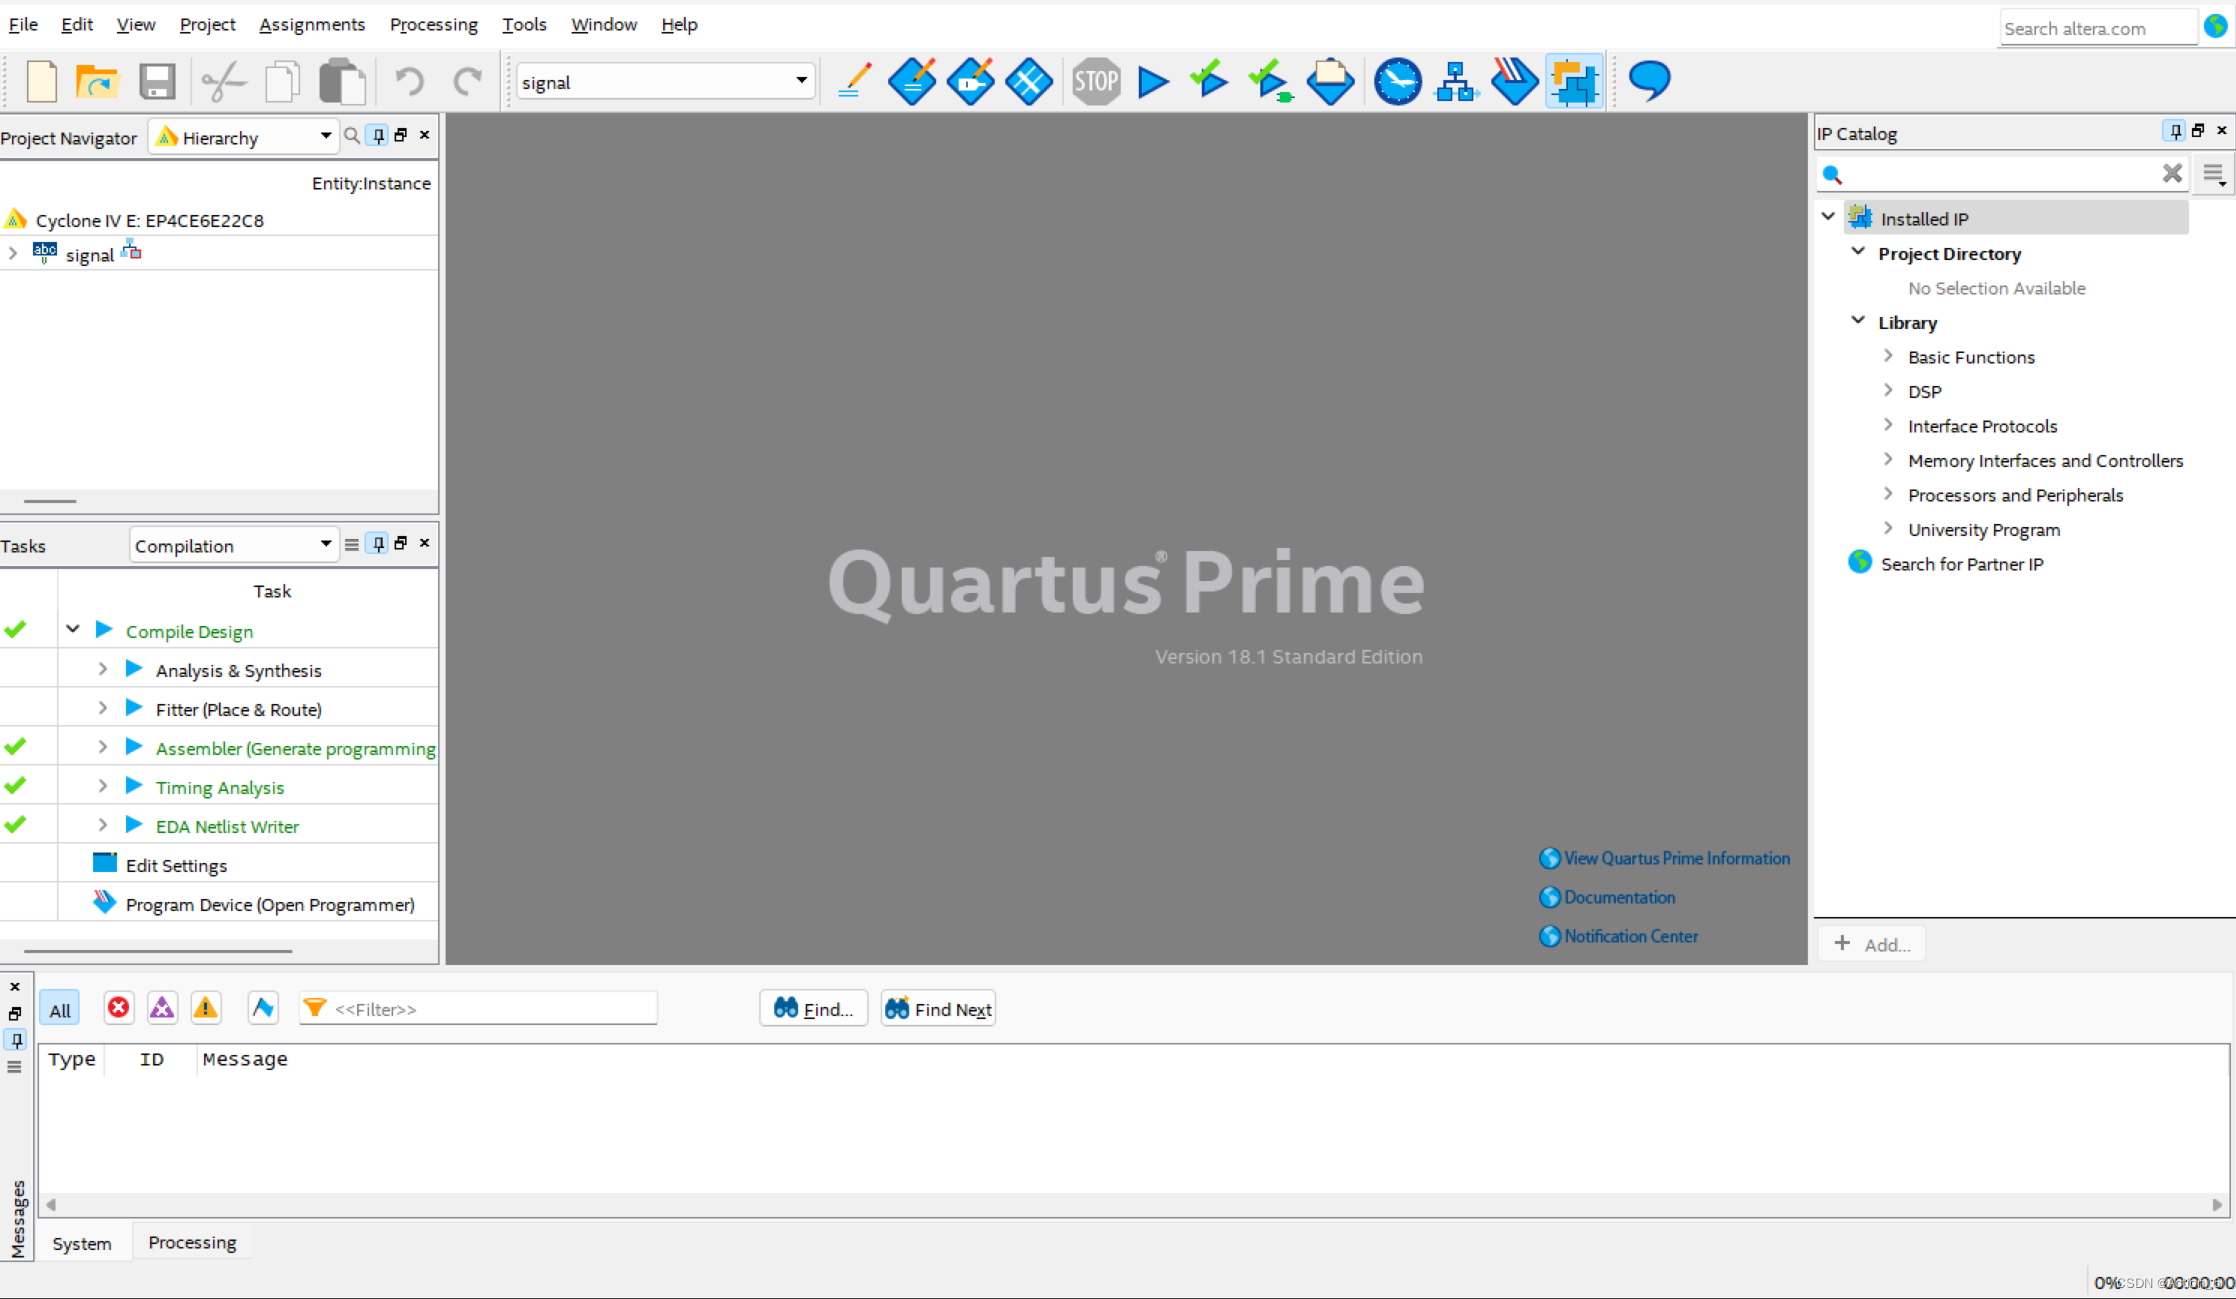The width and height of the screenshot is (2236, 1299).
Task: Open the Pin Planner icon
Action: (970, 82)
